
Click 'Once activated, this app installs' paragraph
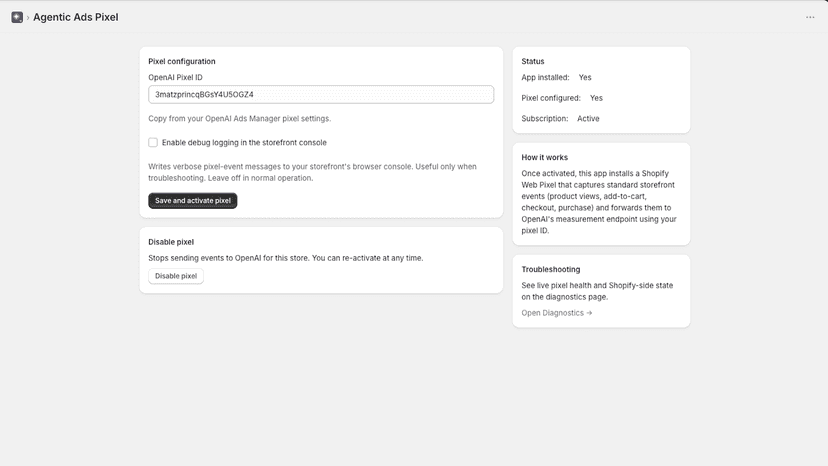click(599, 202)
